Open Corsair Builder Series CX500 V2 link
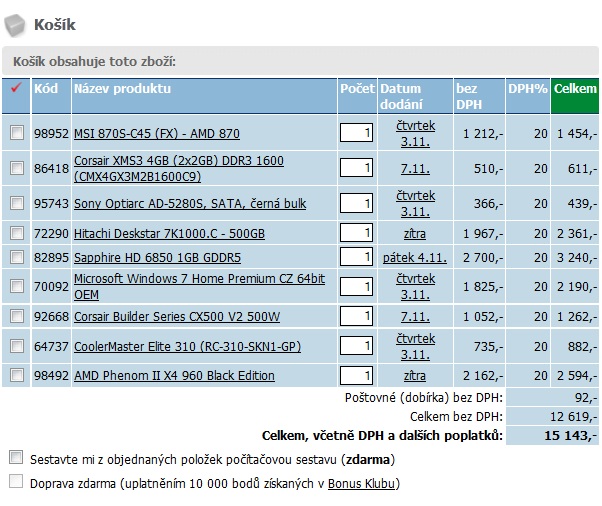 pos(177,316)
